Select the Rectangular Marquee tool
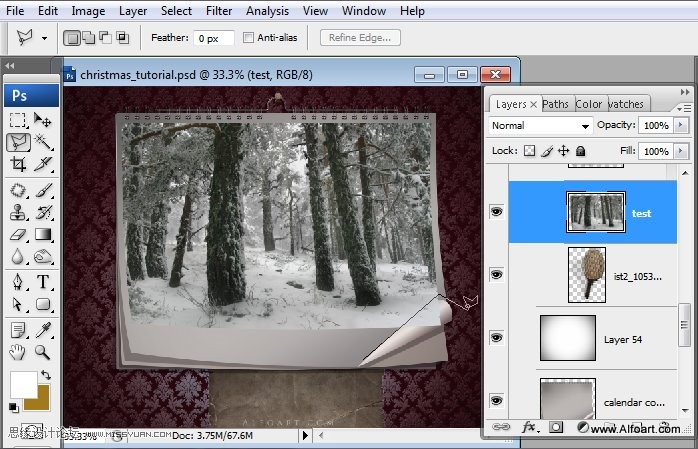Screen dimensions: 698x449 click(18, 120)
